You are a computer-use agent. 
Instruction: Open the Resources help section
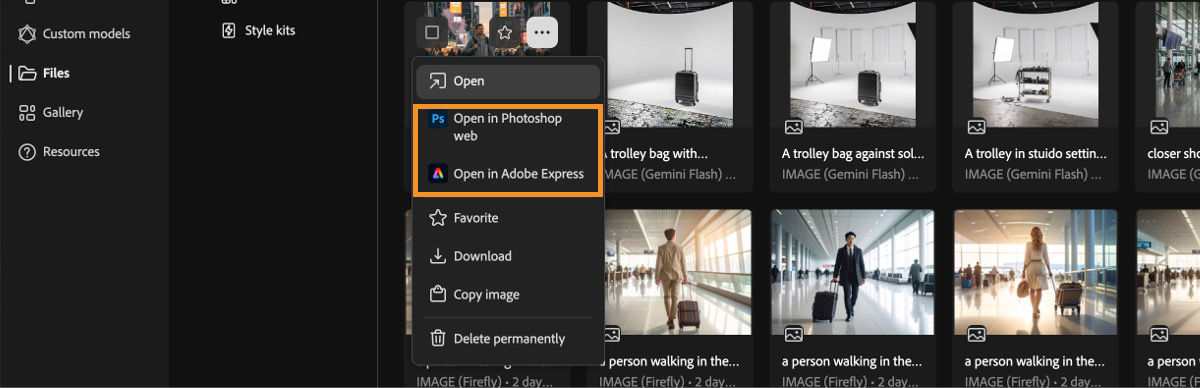click(59, 152)
